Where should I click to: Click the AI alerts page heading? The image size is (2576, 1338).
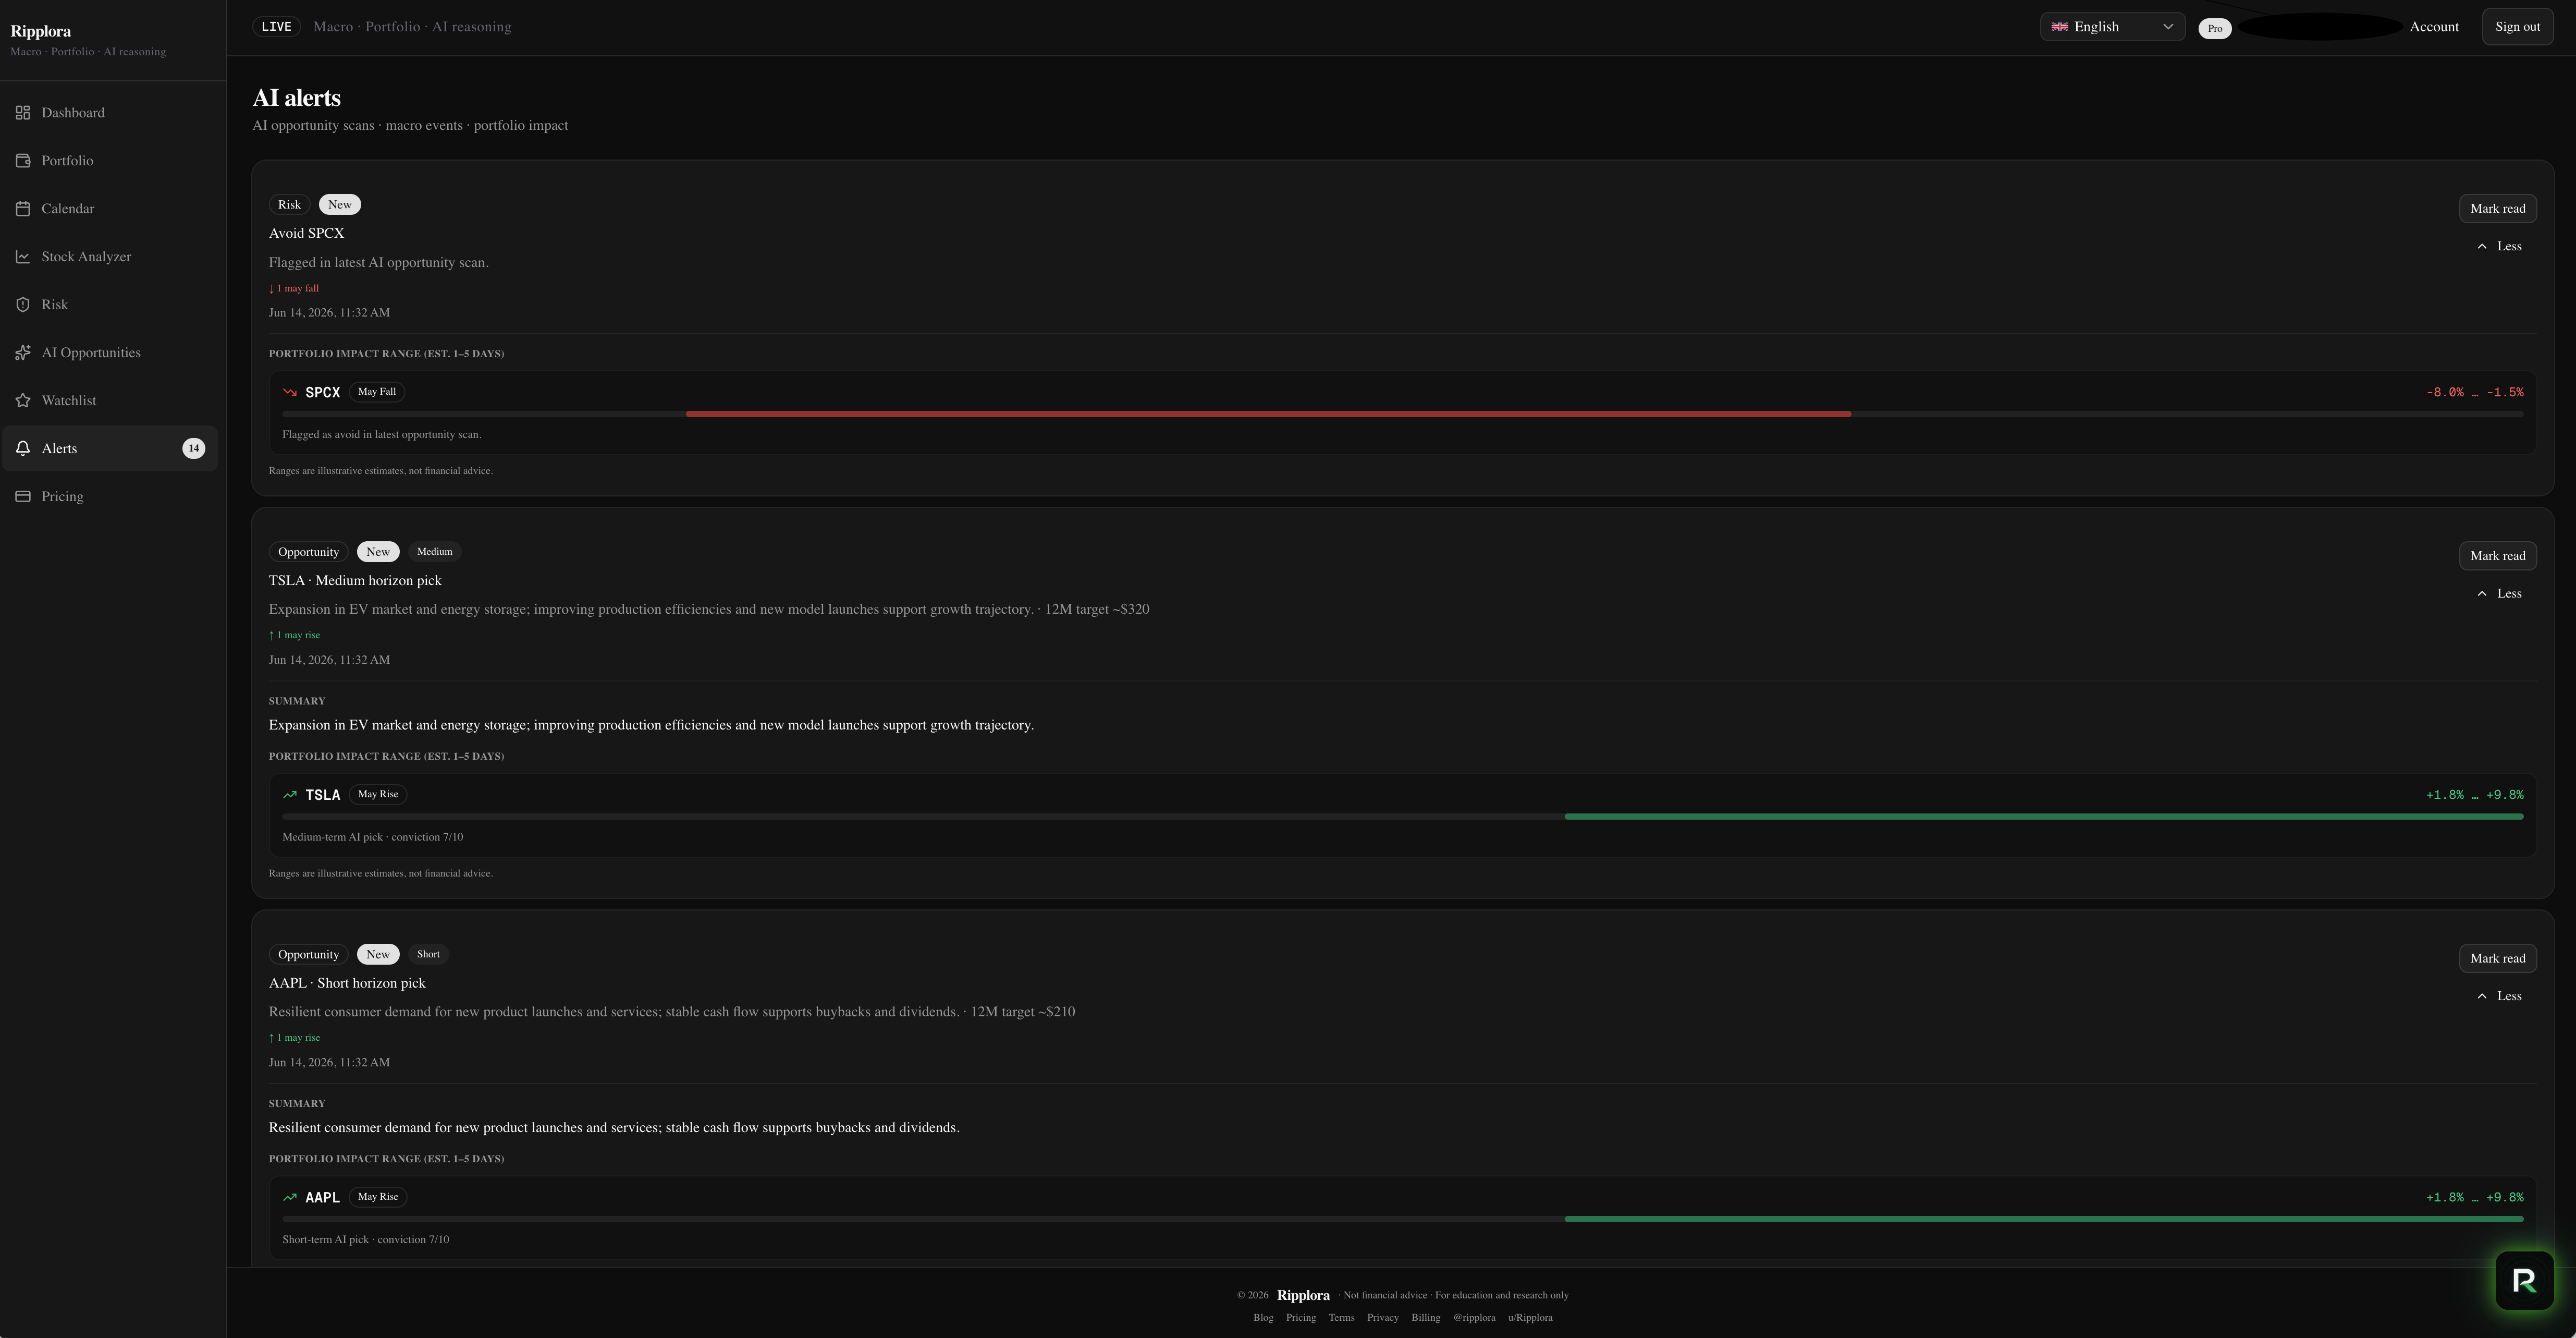pyautogui.click(x=296, y=98)
